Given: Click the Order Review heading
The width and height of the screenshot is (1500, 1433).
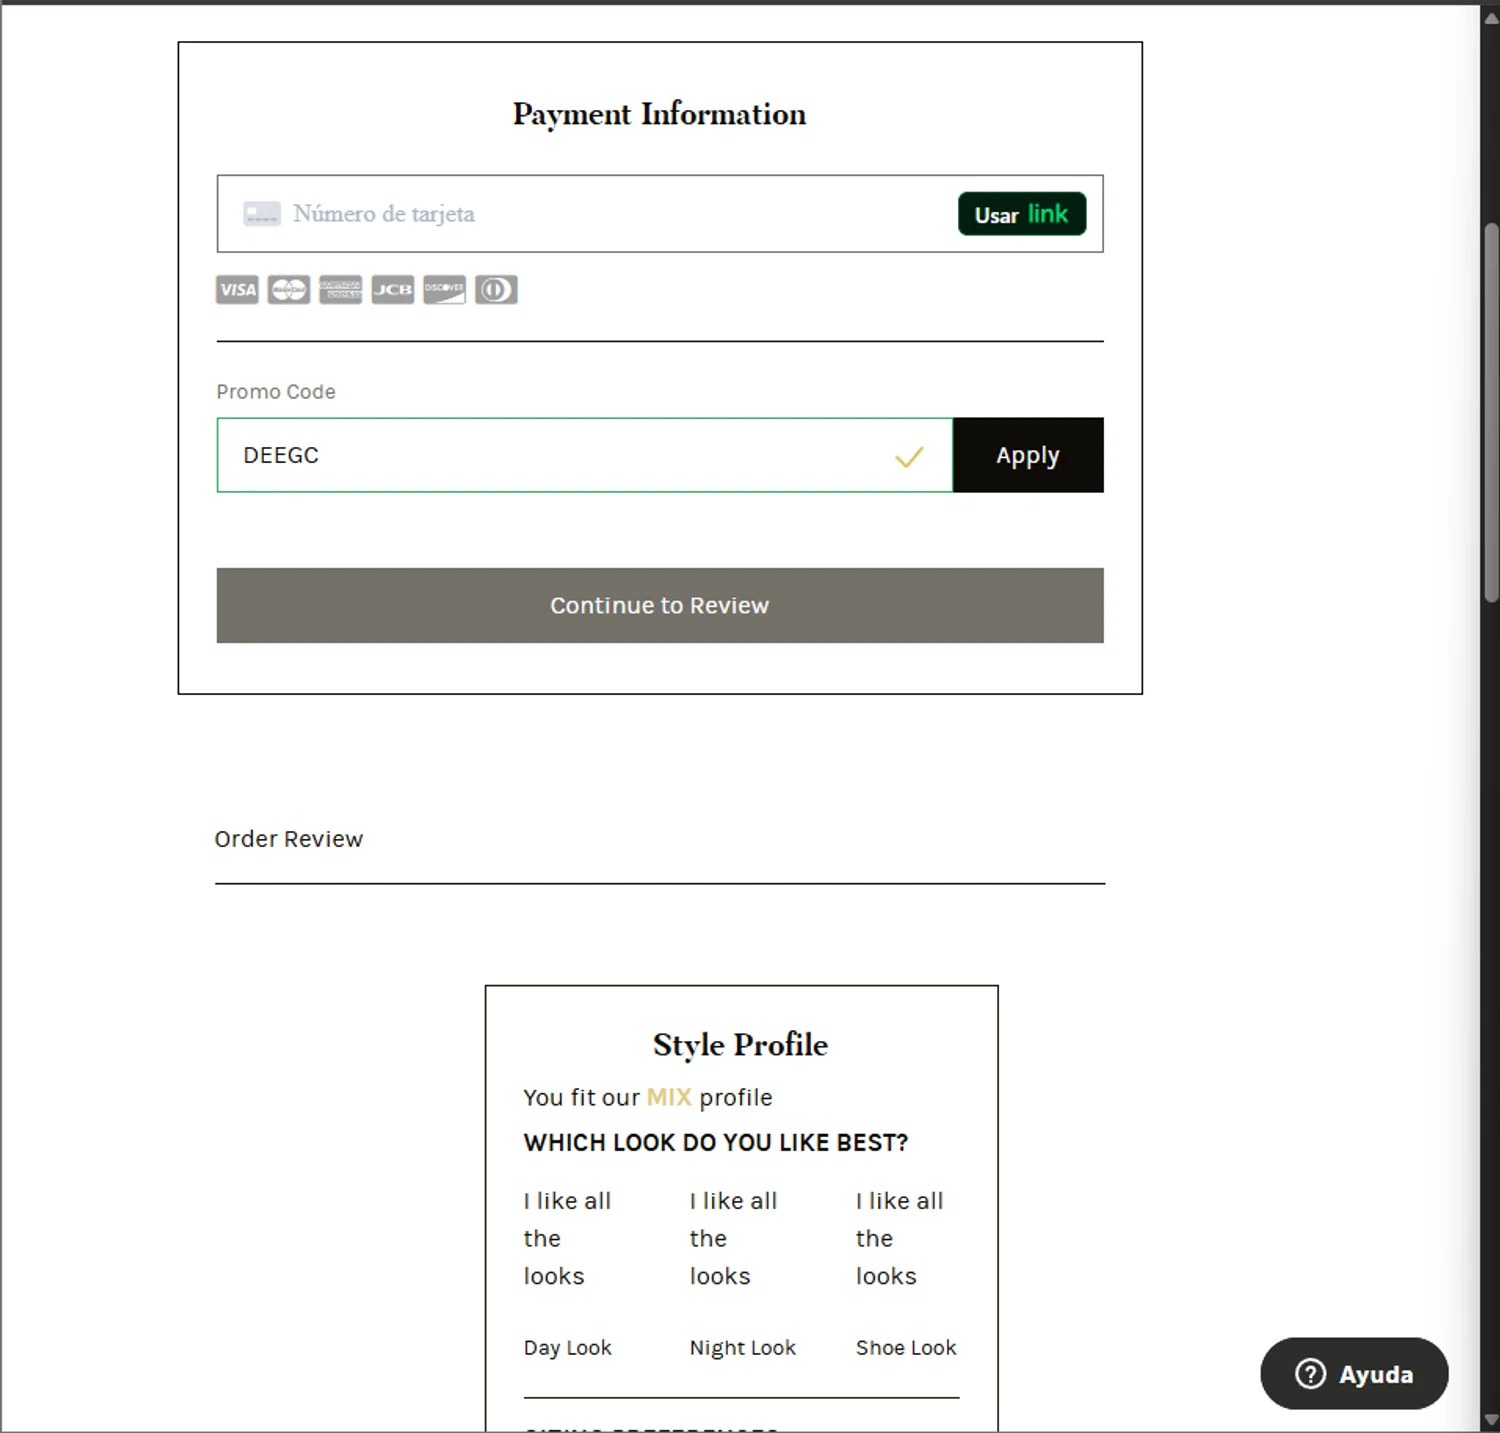Looking at the screenshot, I should (x=289, y=839).
